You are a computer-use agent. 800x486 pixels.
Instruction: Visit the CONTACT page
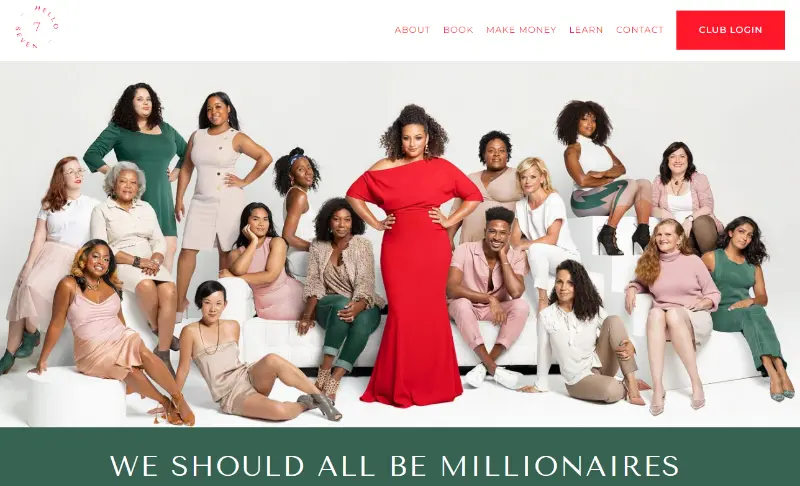click(x=639, y=30)
